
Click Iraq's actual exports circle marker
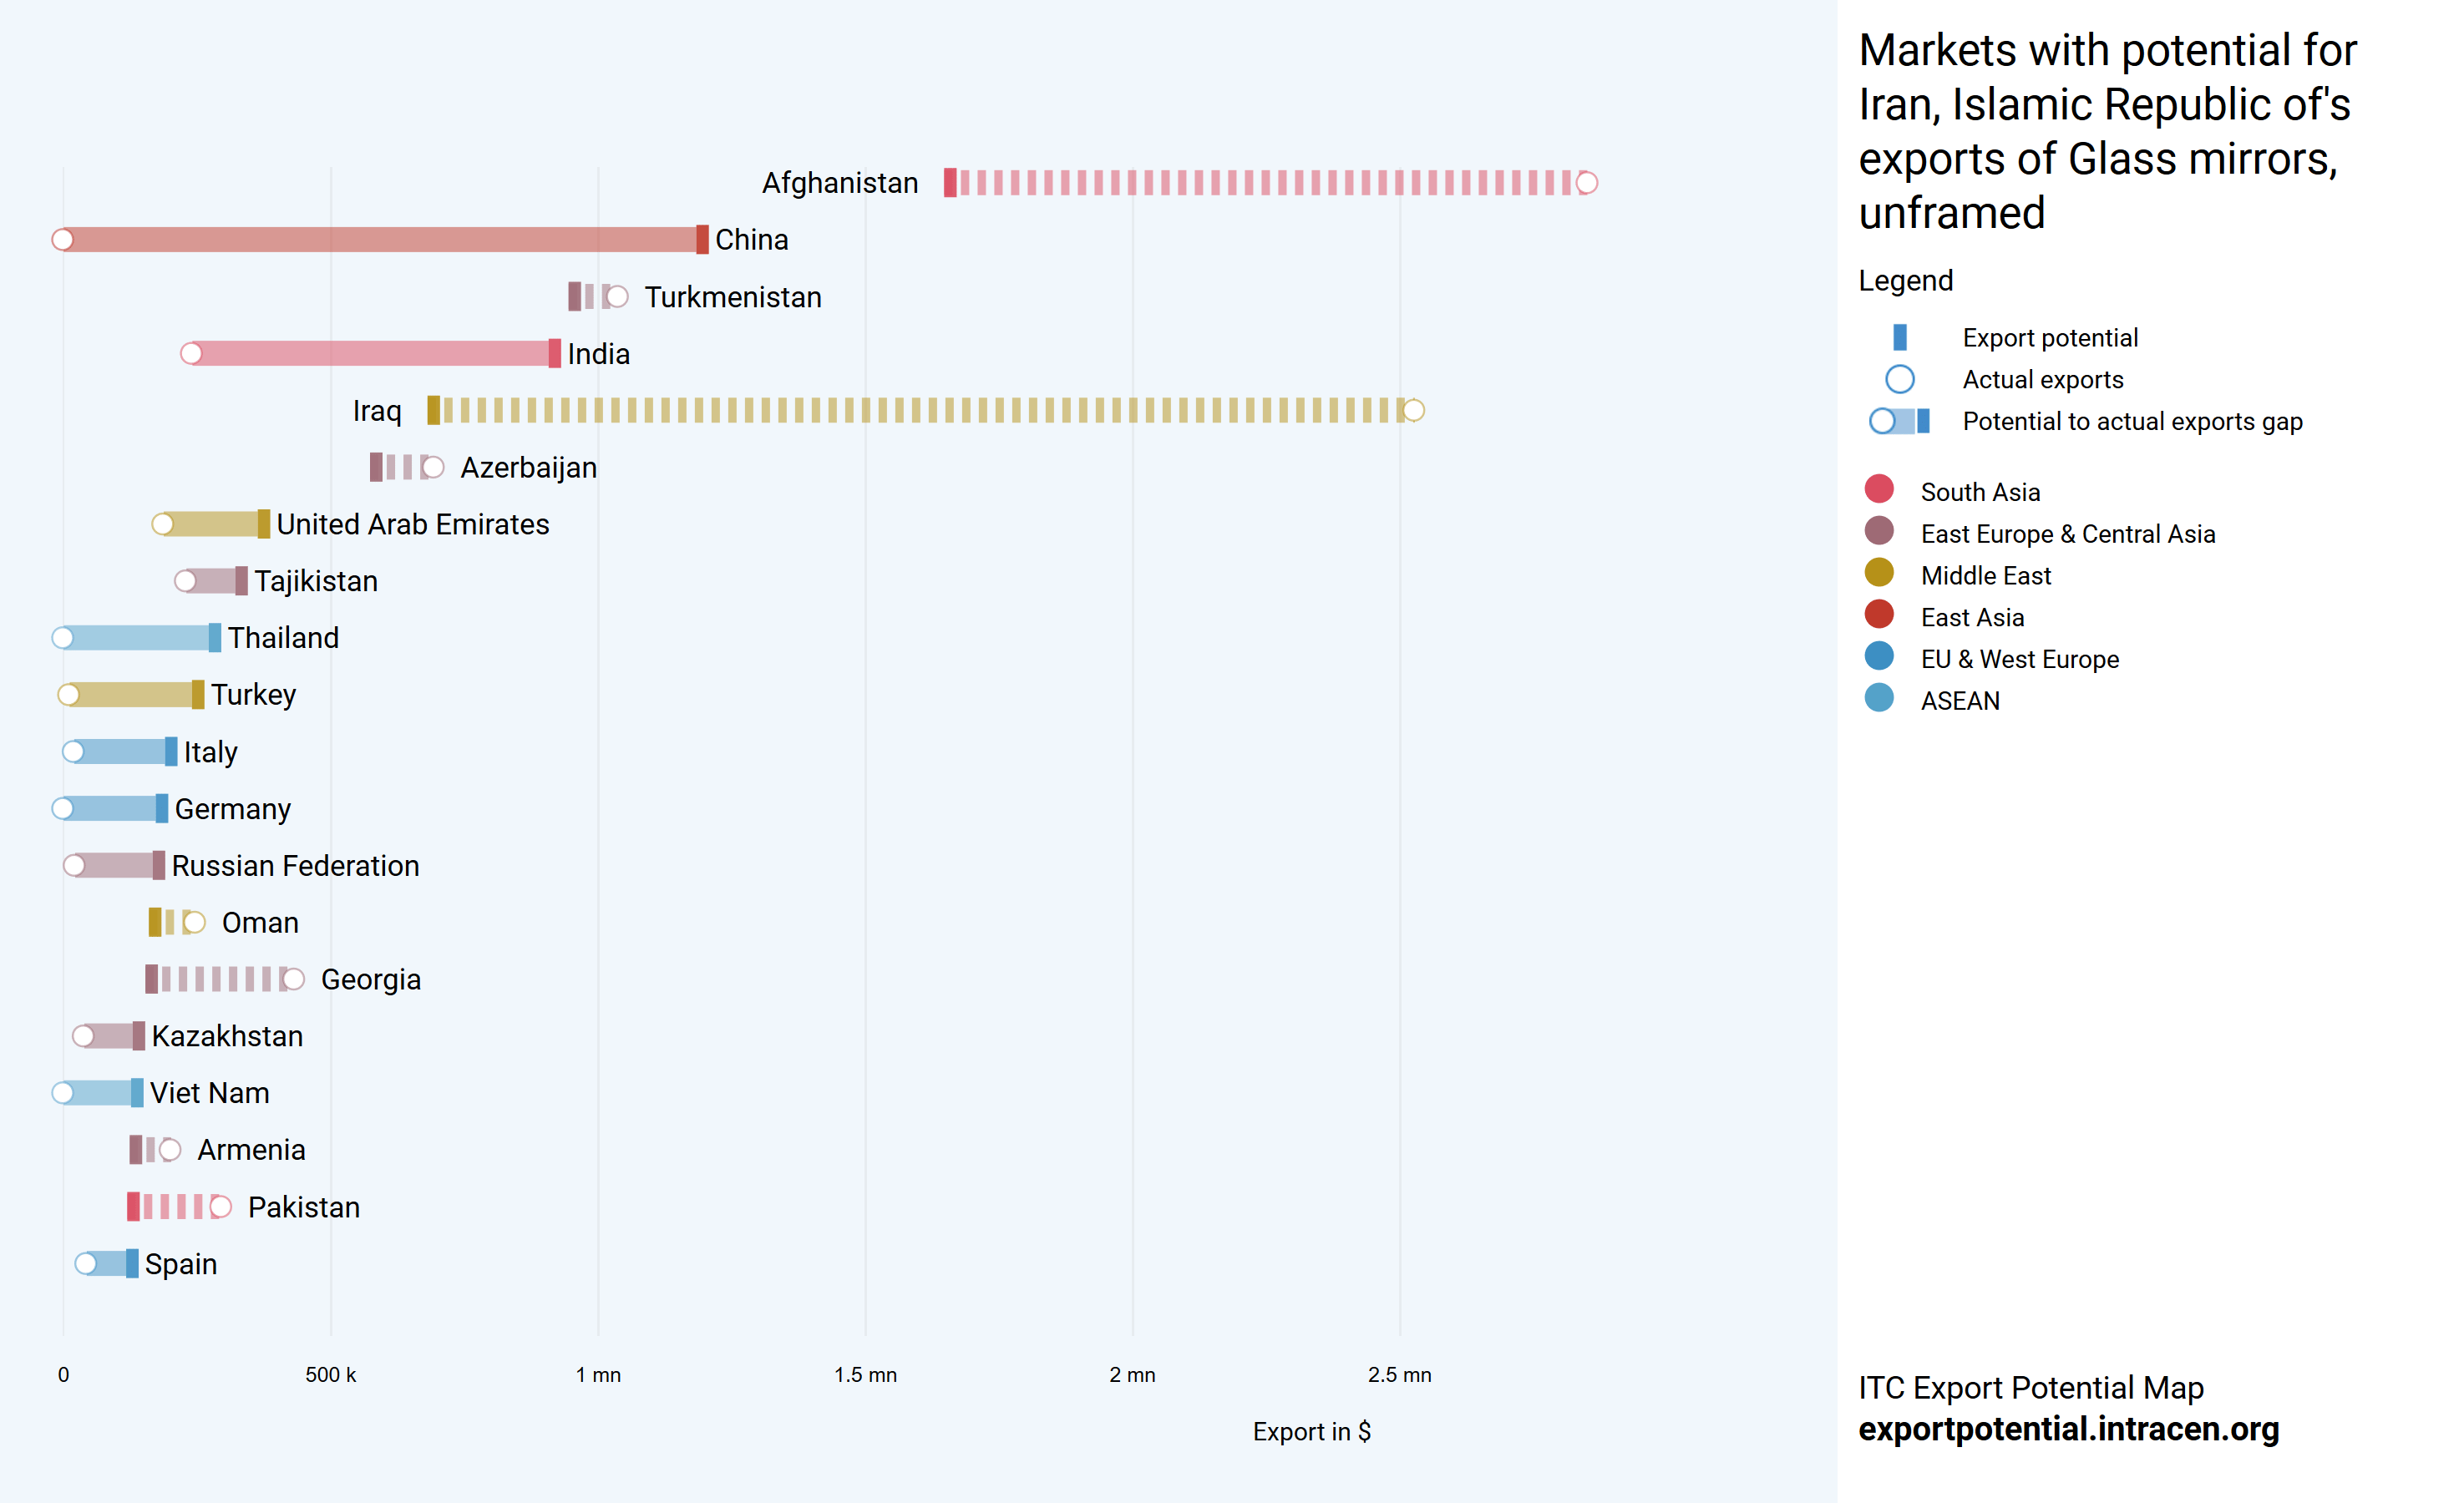pos(1413,411)
